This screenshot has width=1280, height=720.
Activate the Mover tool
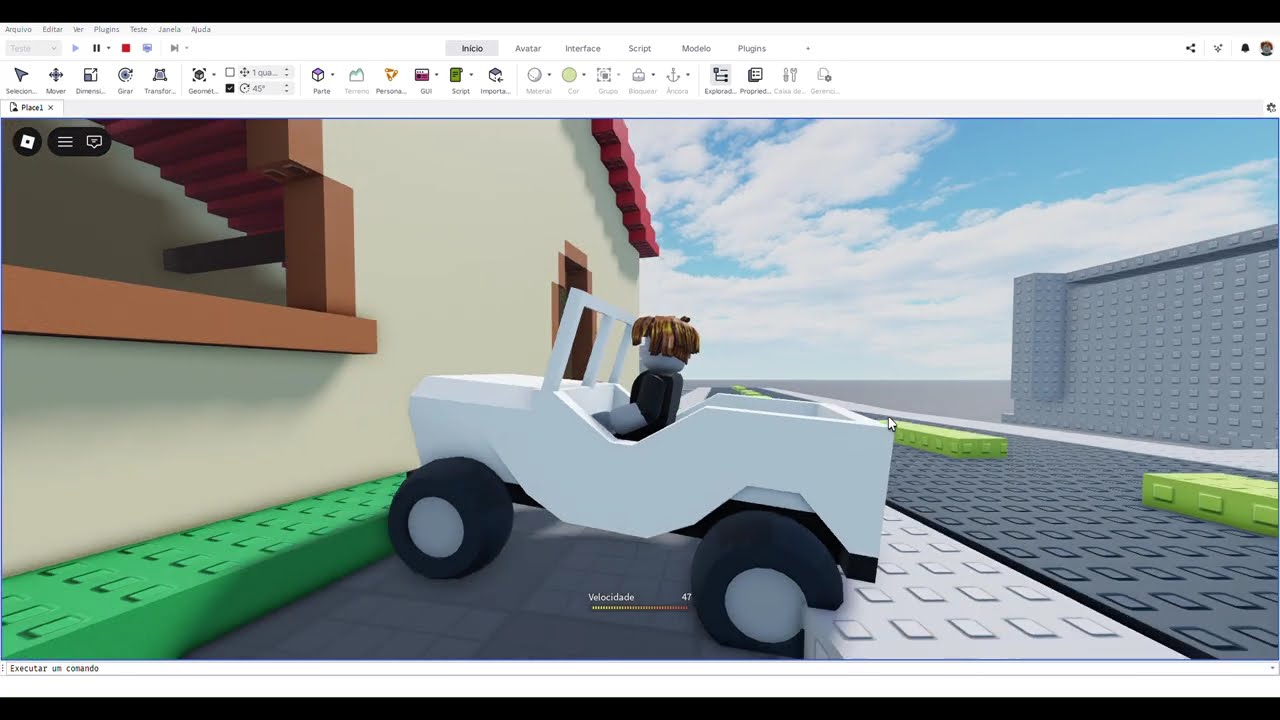56,80
